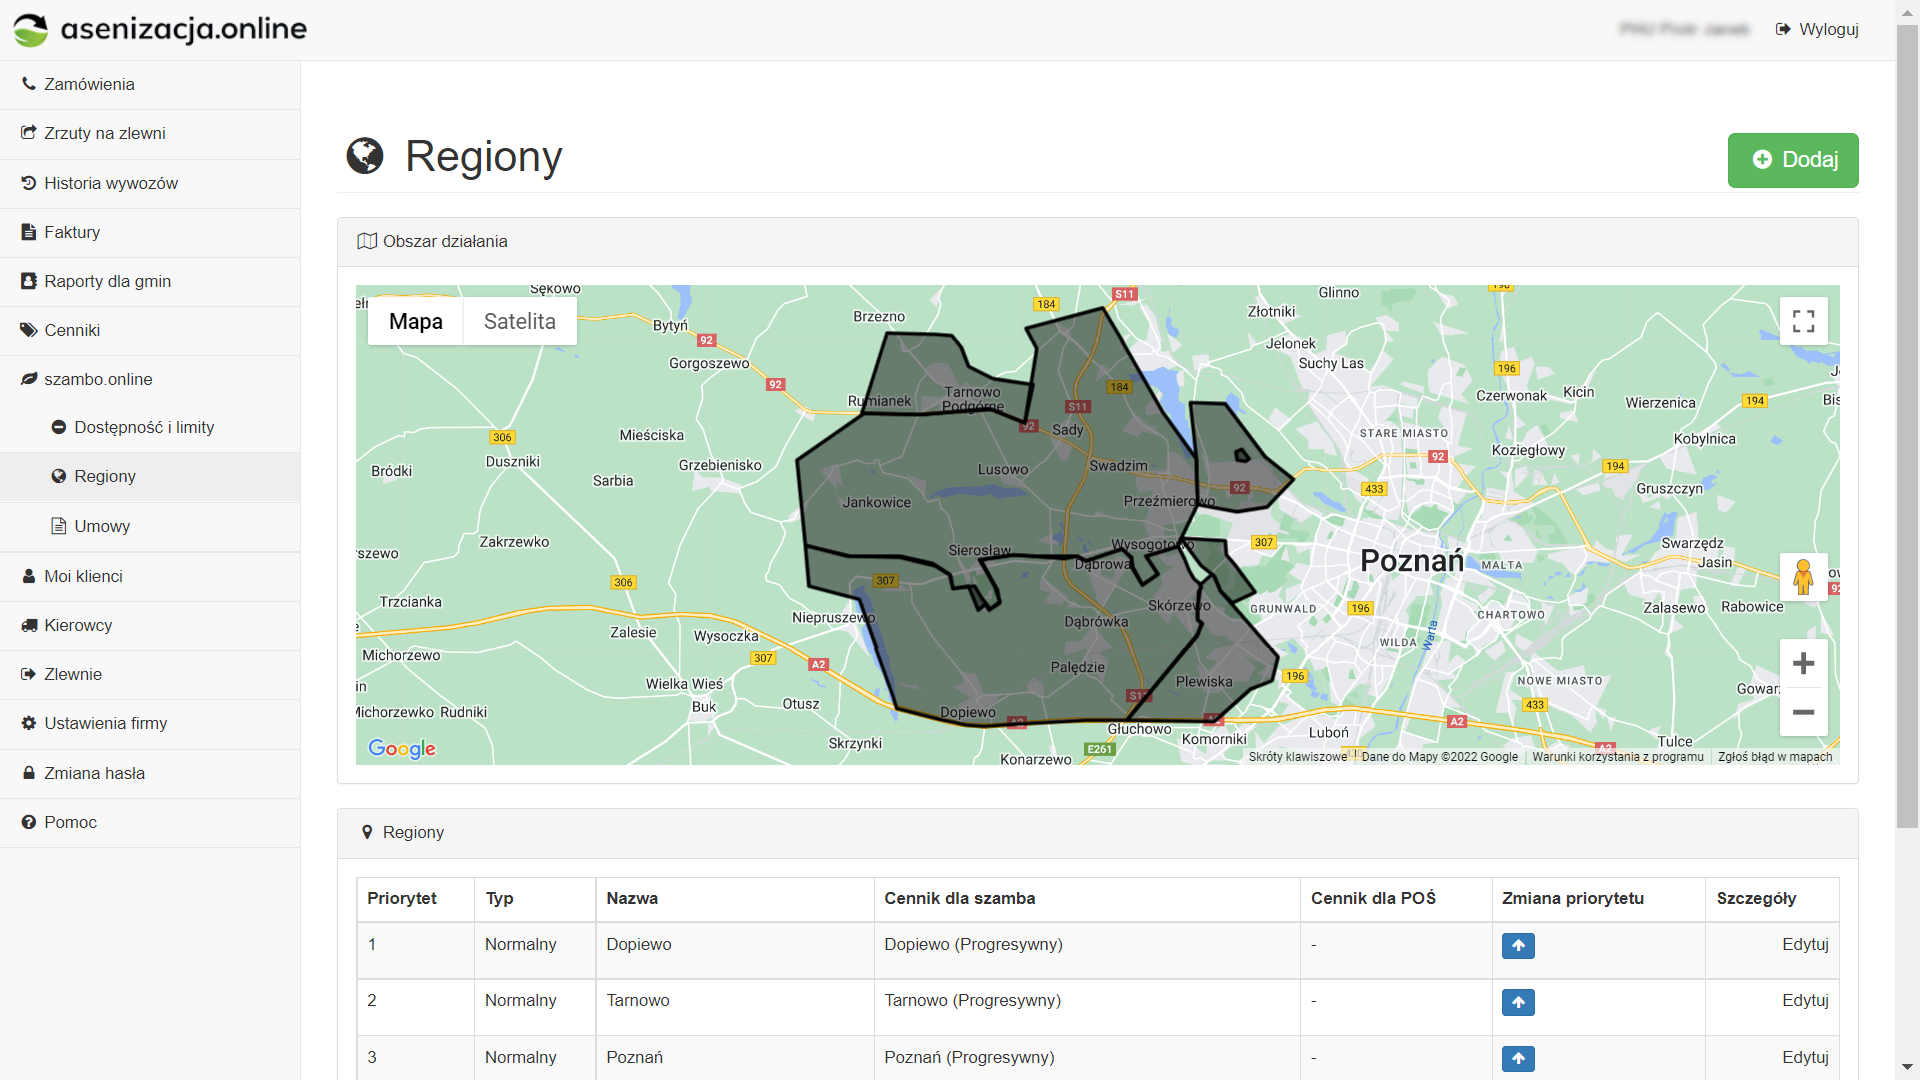Click the Obszar działania panel header

click(x=1098, y=242)
